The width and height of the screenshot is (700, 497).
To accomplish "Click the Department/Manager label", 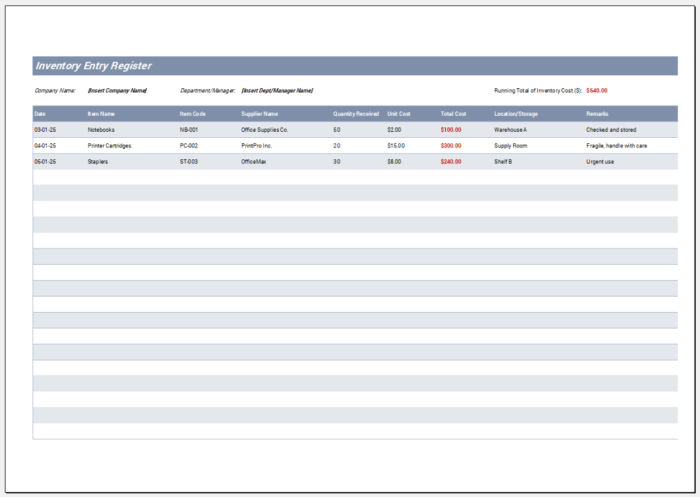I will pyautogui.click(x=207, y=91).
